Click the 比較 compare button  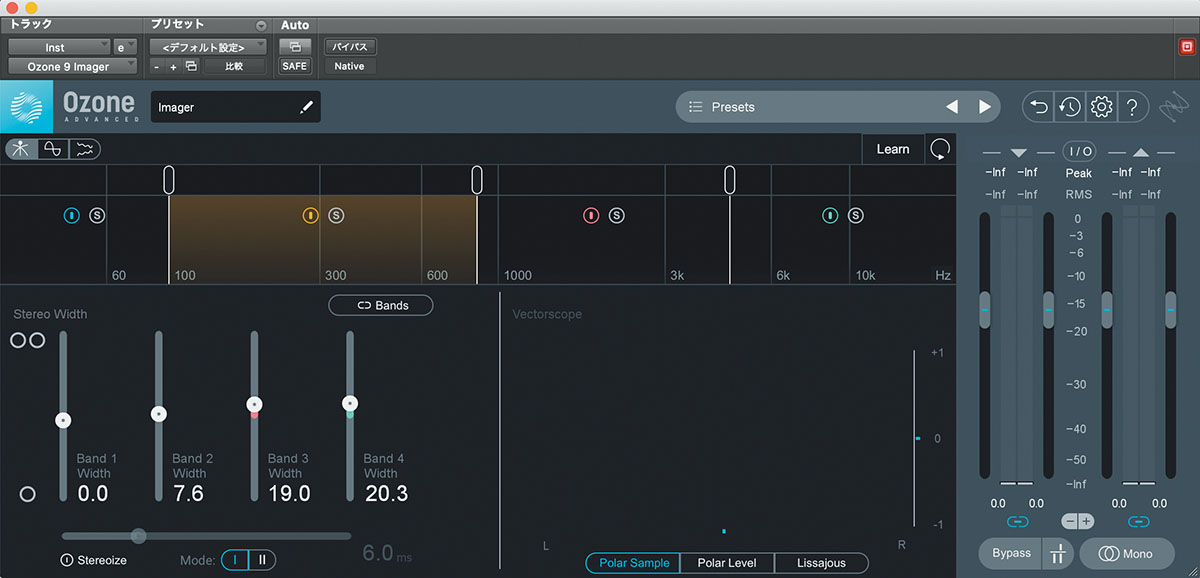click(x=235, y=66)
